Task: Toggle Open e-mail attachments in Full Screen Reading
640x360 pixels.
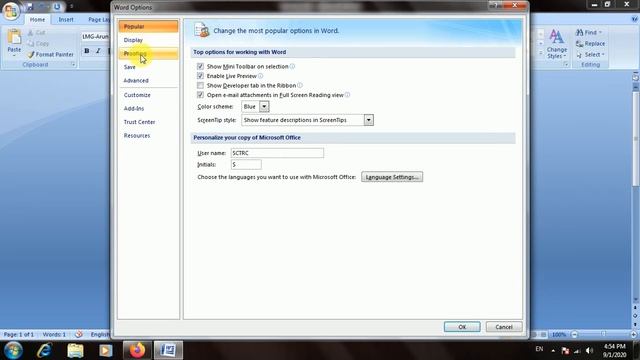Action: click(200, 95)
